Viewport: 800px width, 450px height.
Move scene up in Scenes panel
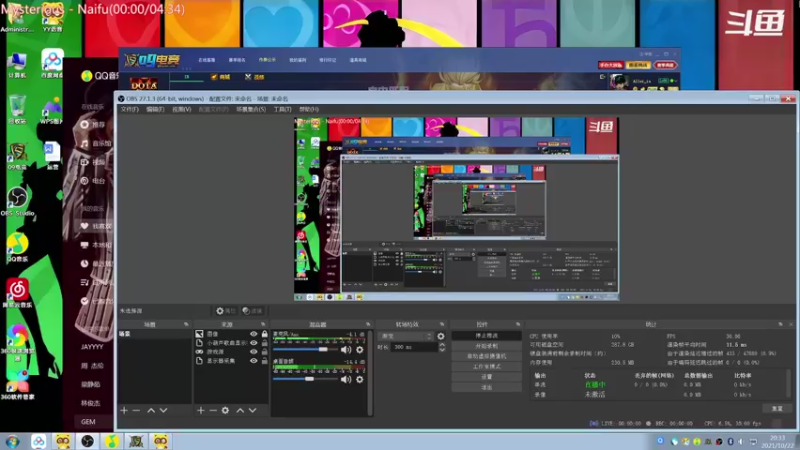click(151, 410)
